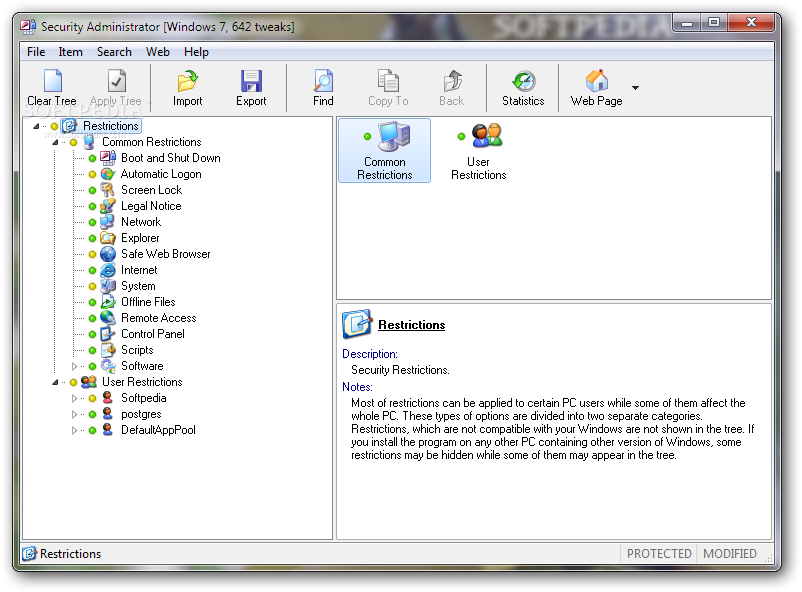The height and width of the screenshot is (592, 802).
Task: Expand the Software tree node
Action: [74, 366]
